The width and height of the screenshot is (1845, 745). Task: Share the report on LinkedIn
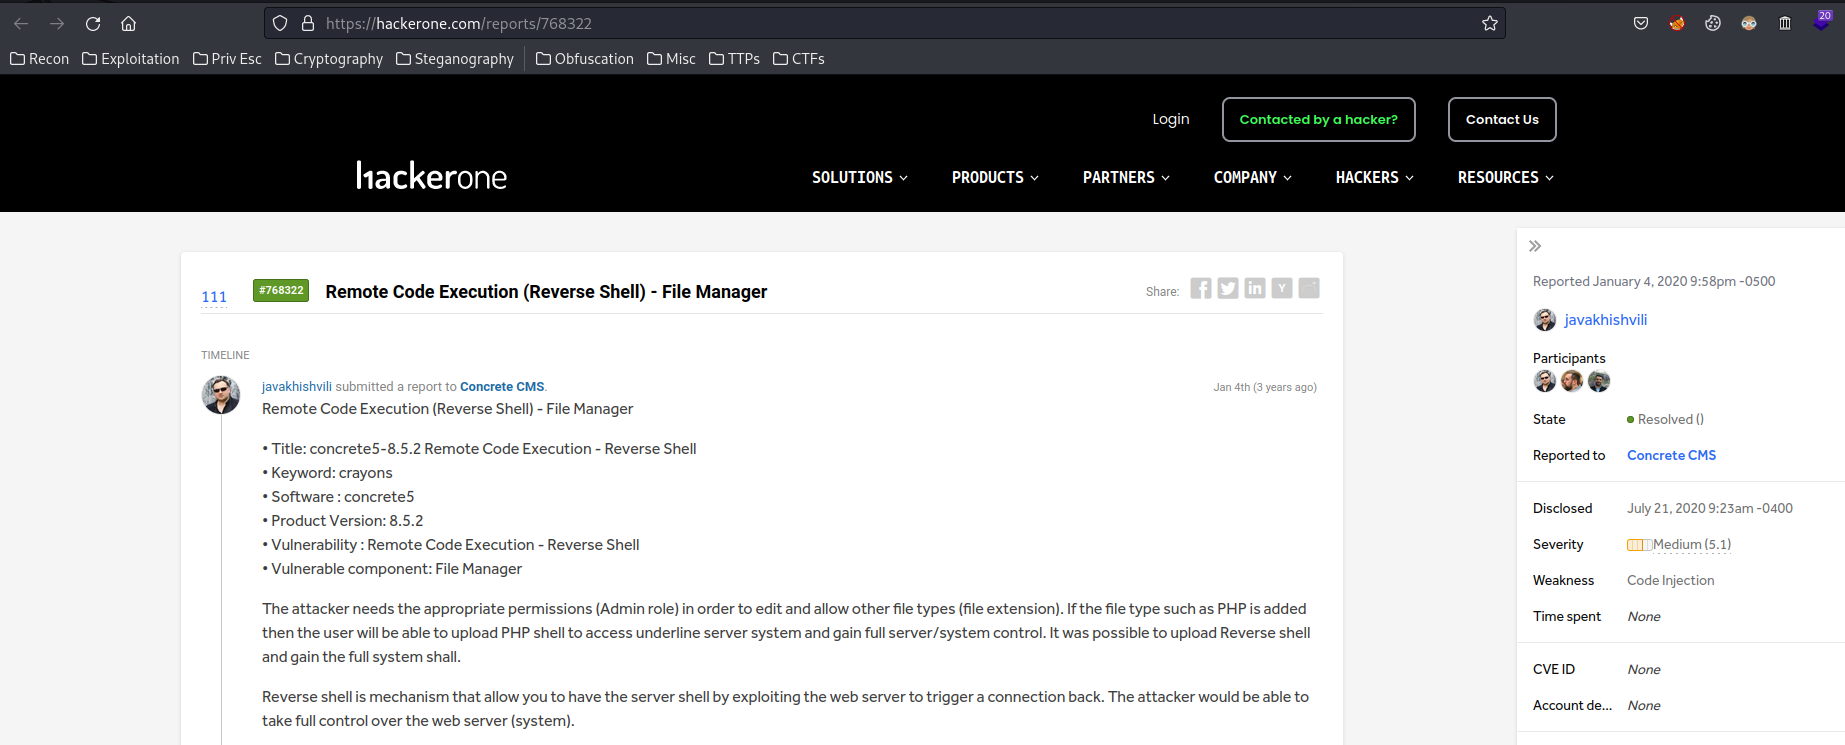(1255, 288)
